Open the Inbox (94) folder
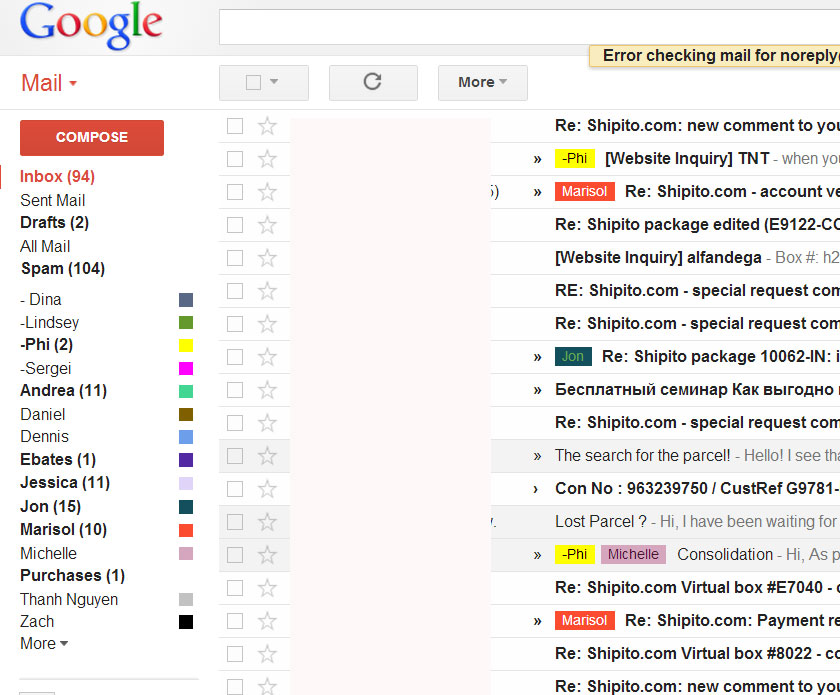Screen dimensions: 840x695 click(x=57, y=176)
